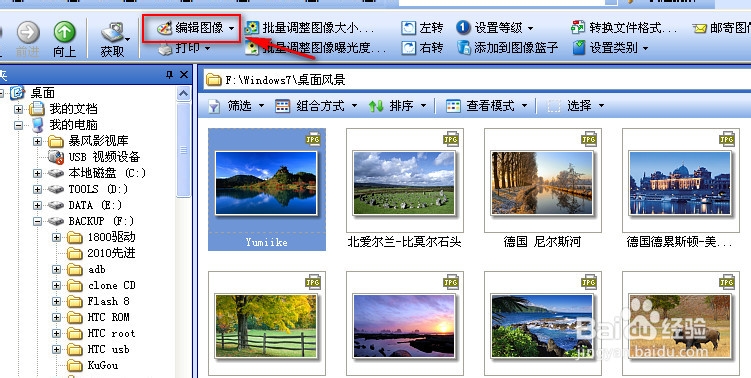Viewport: 751px width, 378px height.
Task: Close the folder panel
Action: coord(184,75)
